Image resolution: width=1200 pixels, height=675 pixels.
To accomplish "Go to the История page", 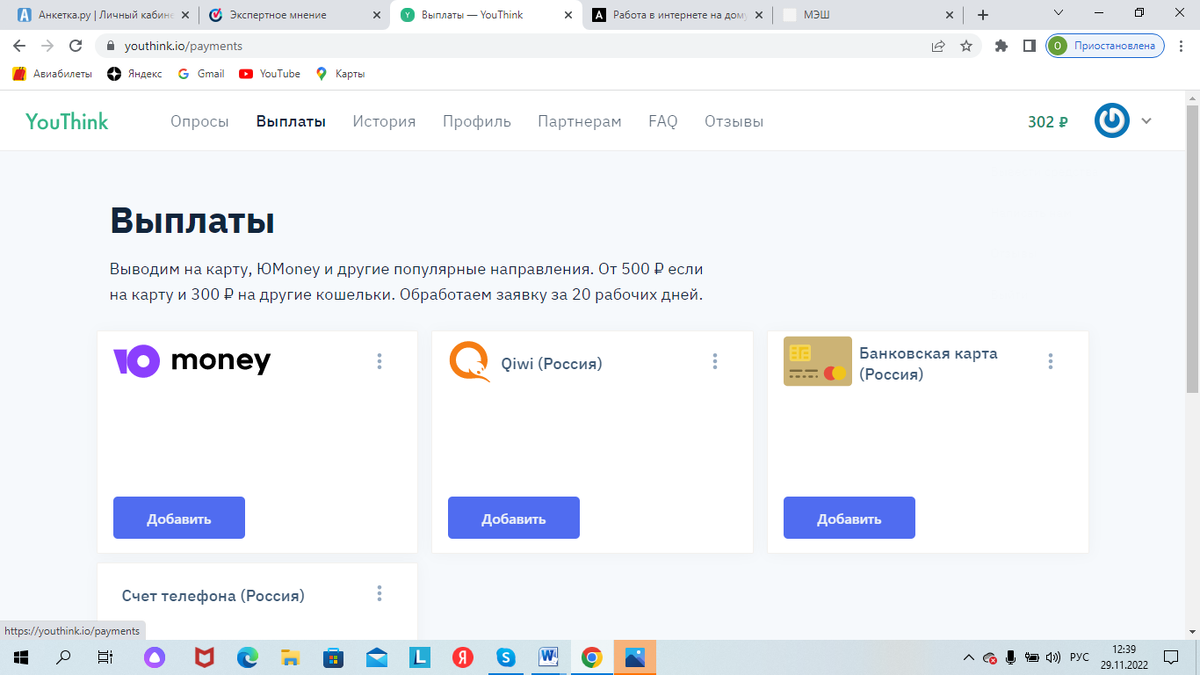I will tap(384, 120).
